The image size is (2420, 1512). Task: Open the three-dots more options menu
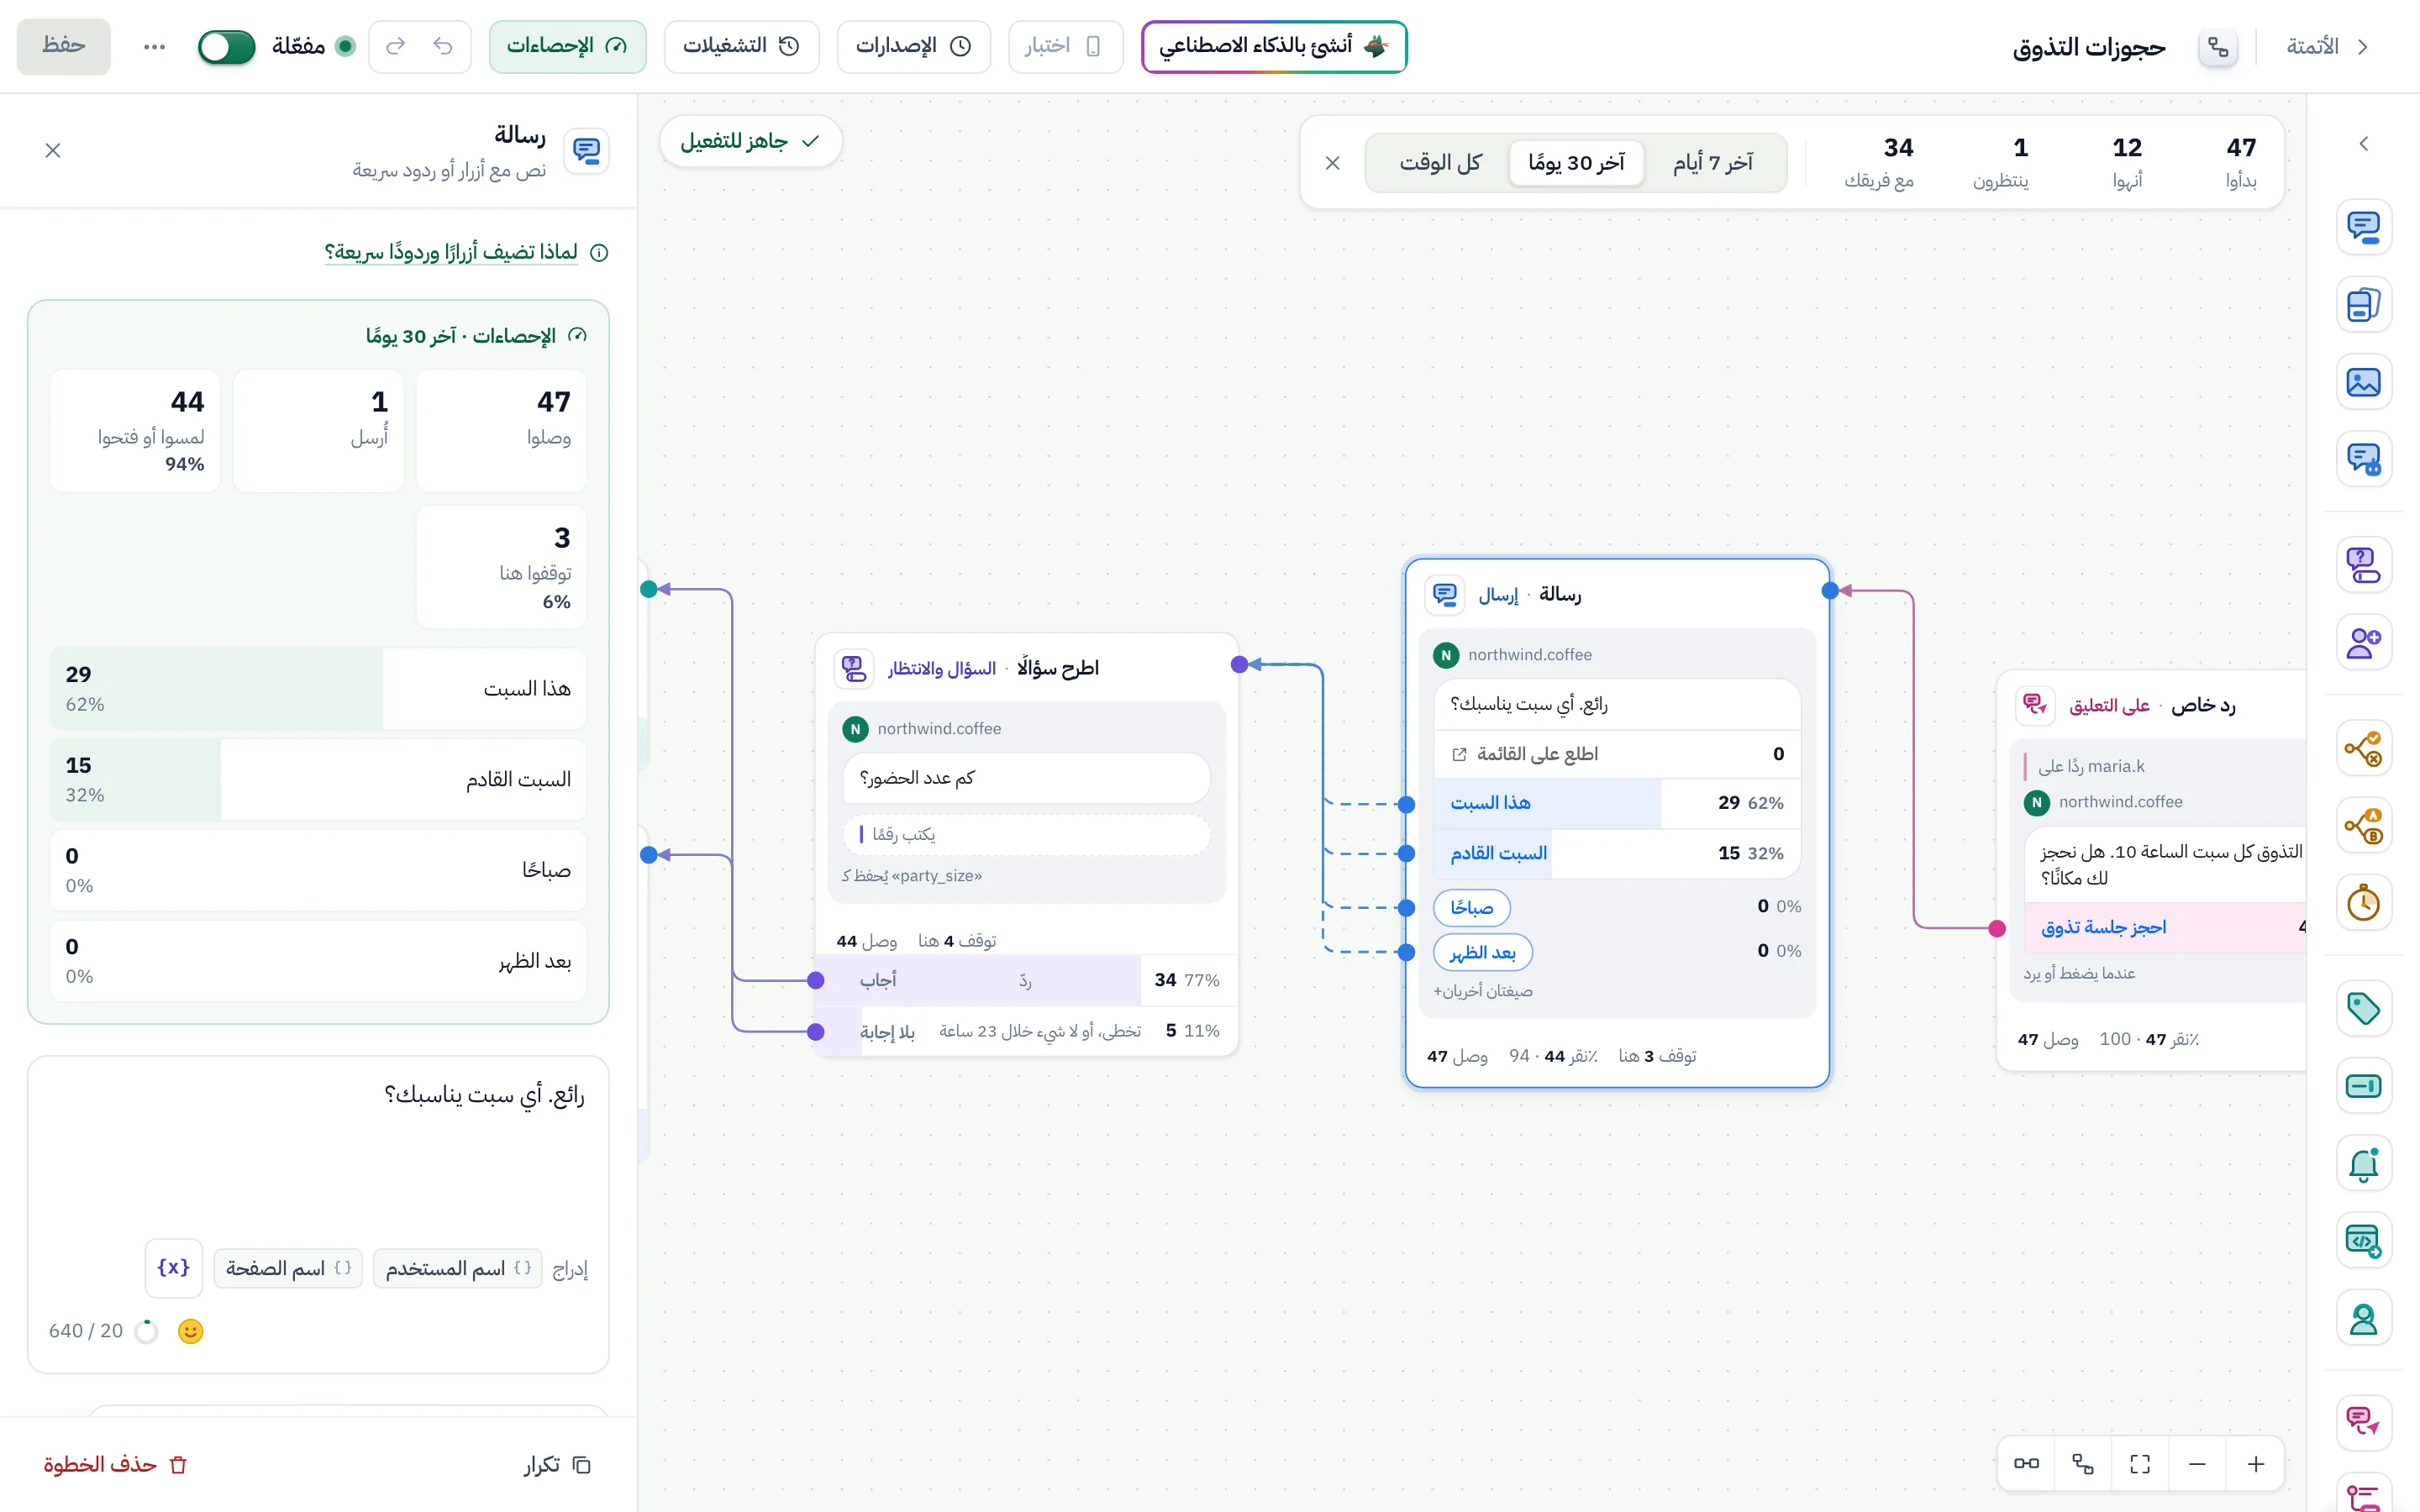(154, 46)
